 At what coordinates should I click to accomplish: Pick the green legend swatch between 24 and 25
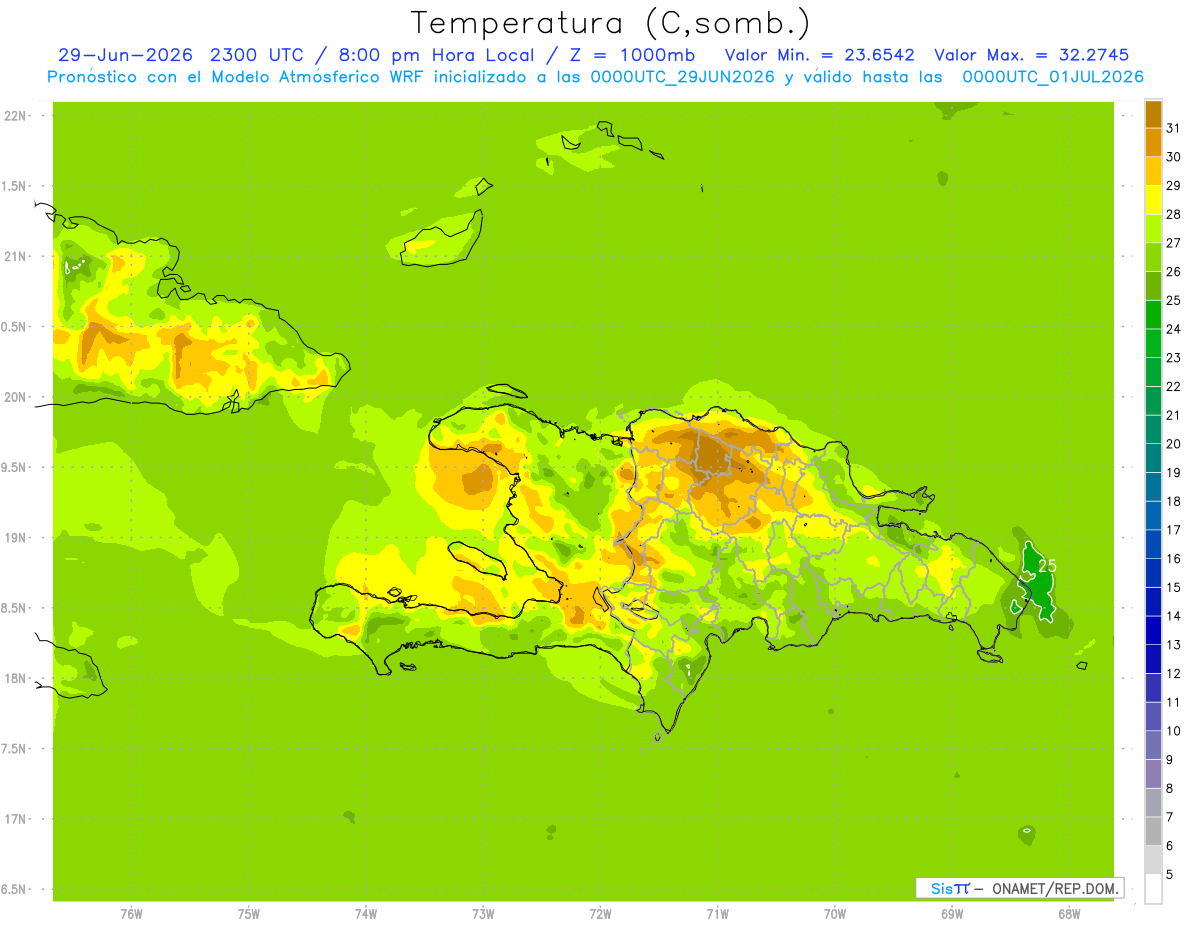[x=1153, y=314]
